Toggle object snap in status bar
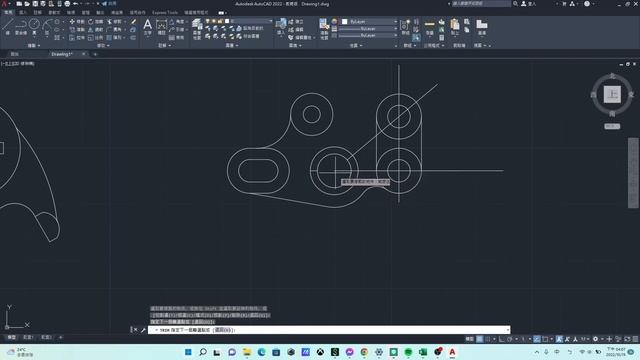Image resolution: width=640 pixels, height=360 pixels. click(x=545, y=339)
